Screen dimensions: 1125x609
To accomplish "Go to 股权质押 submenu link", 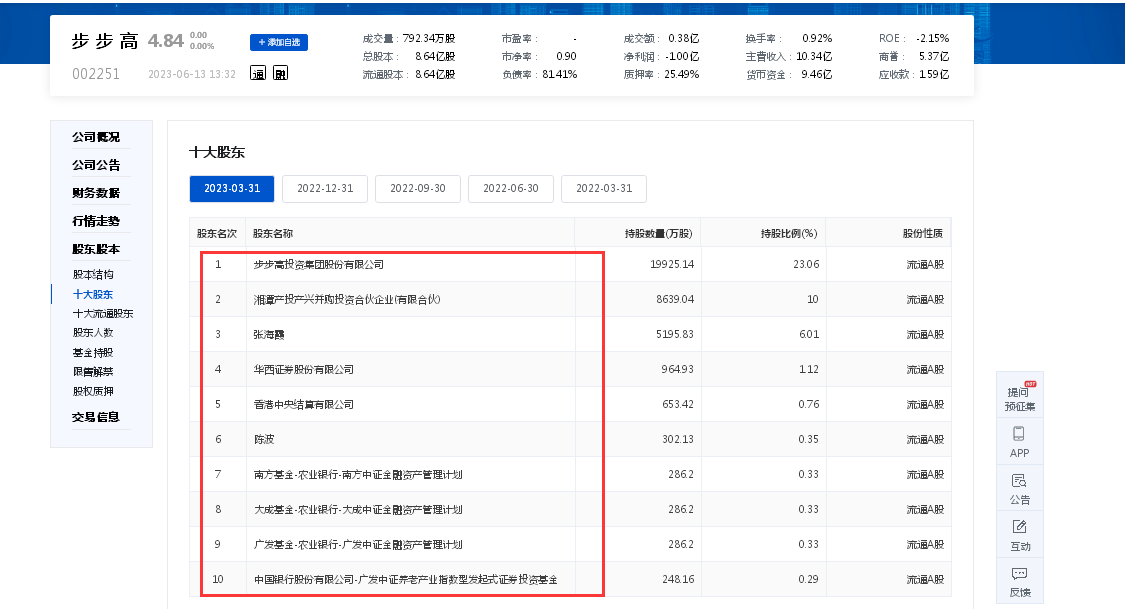I will click(x=93, y=391).
